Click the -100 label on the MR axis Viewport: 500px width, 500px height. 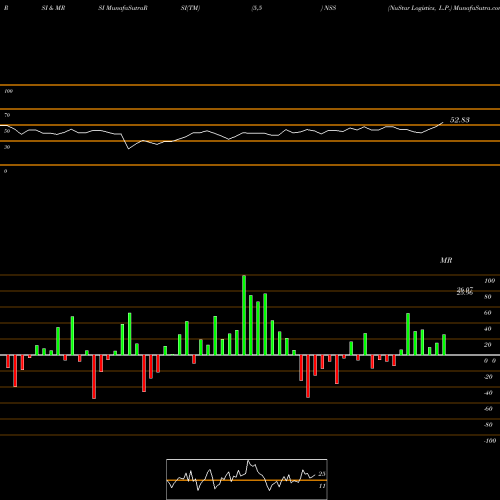pyautogui.click(x=490, y=441)
